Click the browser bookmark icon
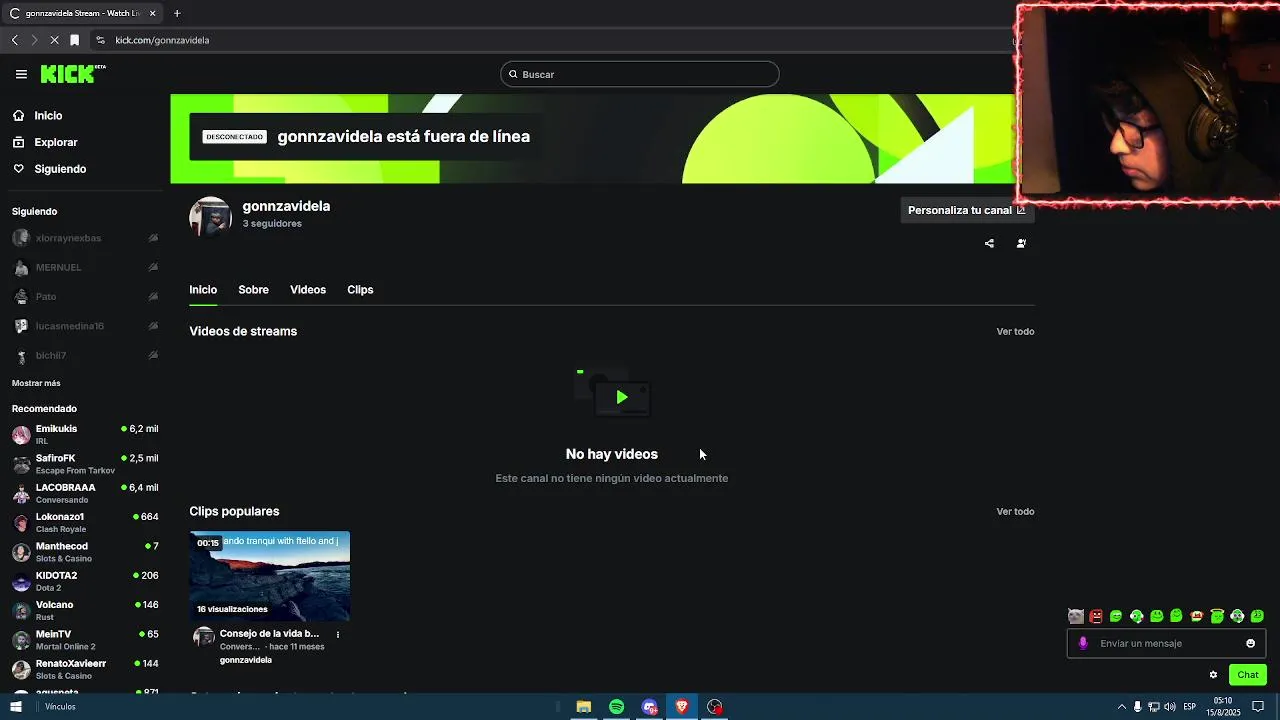The image size is (1280, 720). 74,40
